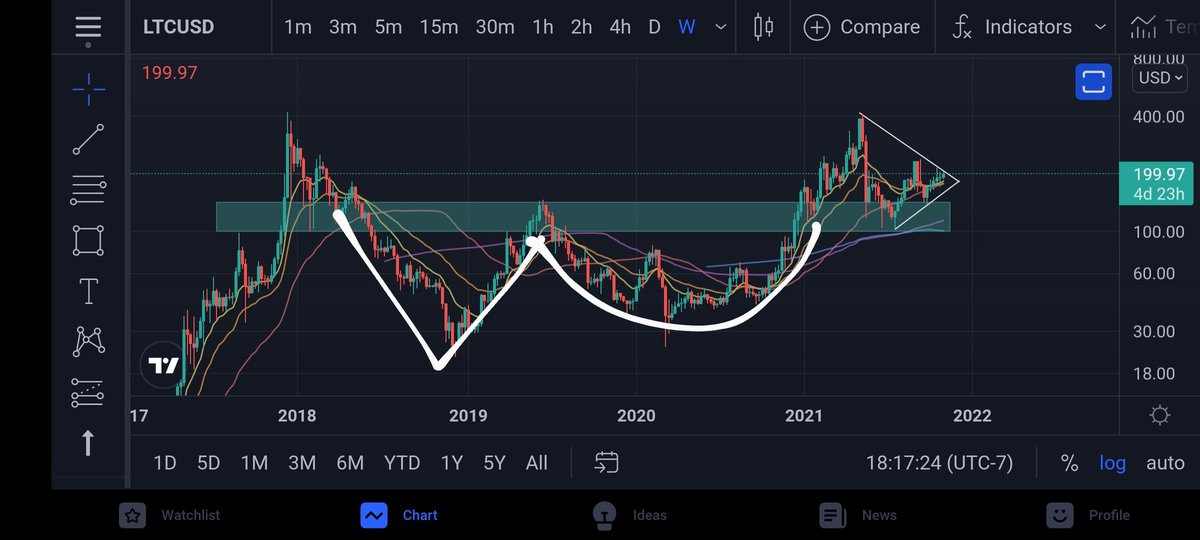The height and width of the screenshot is (540, 1200).
Task: Switch to 1m timeframe
Action: click(298, 27)
